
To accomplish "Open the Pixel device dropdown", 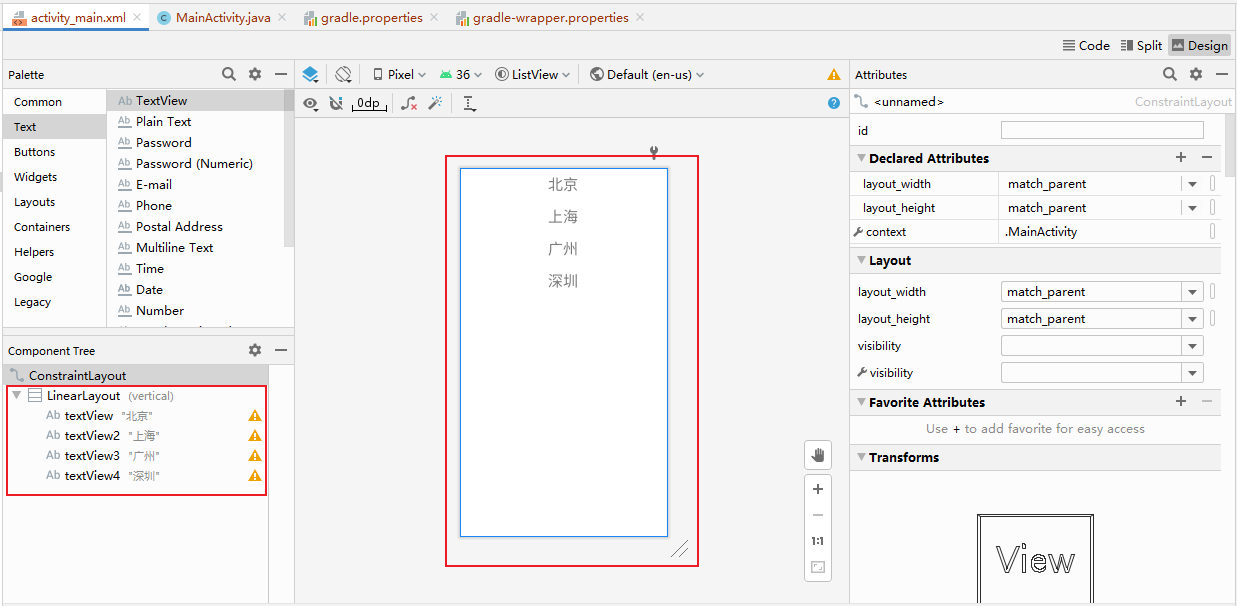I will point(399,74).
